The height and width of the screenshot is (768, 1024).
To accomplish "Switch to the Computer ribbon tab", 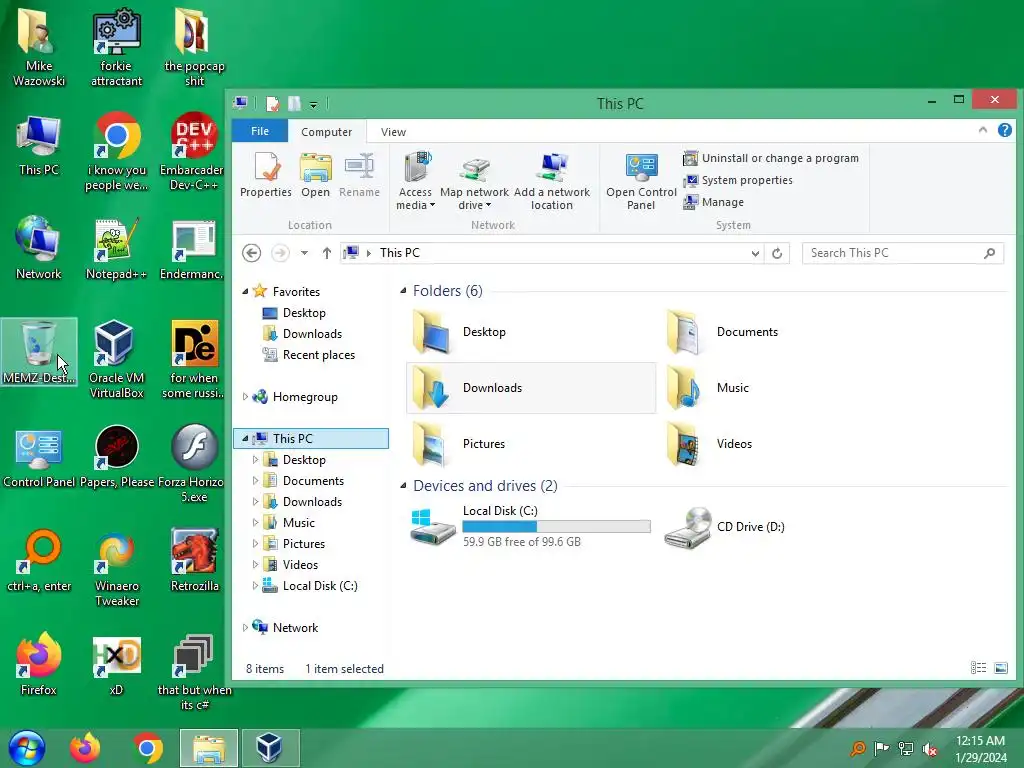I will [x=327, y=132].
